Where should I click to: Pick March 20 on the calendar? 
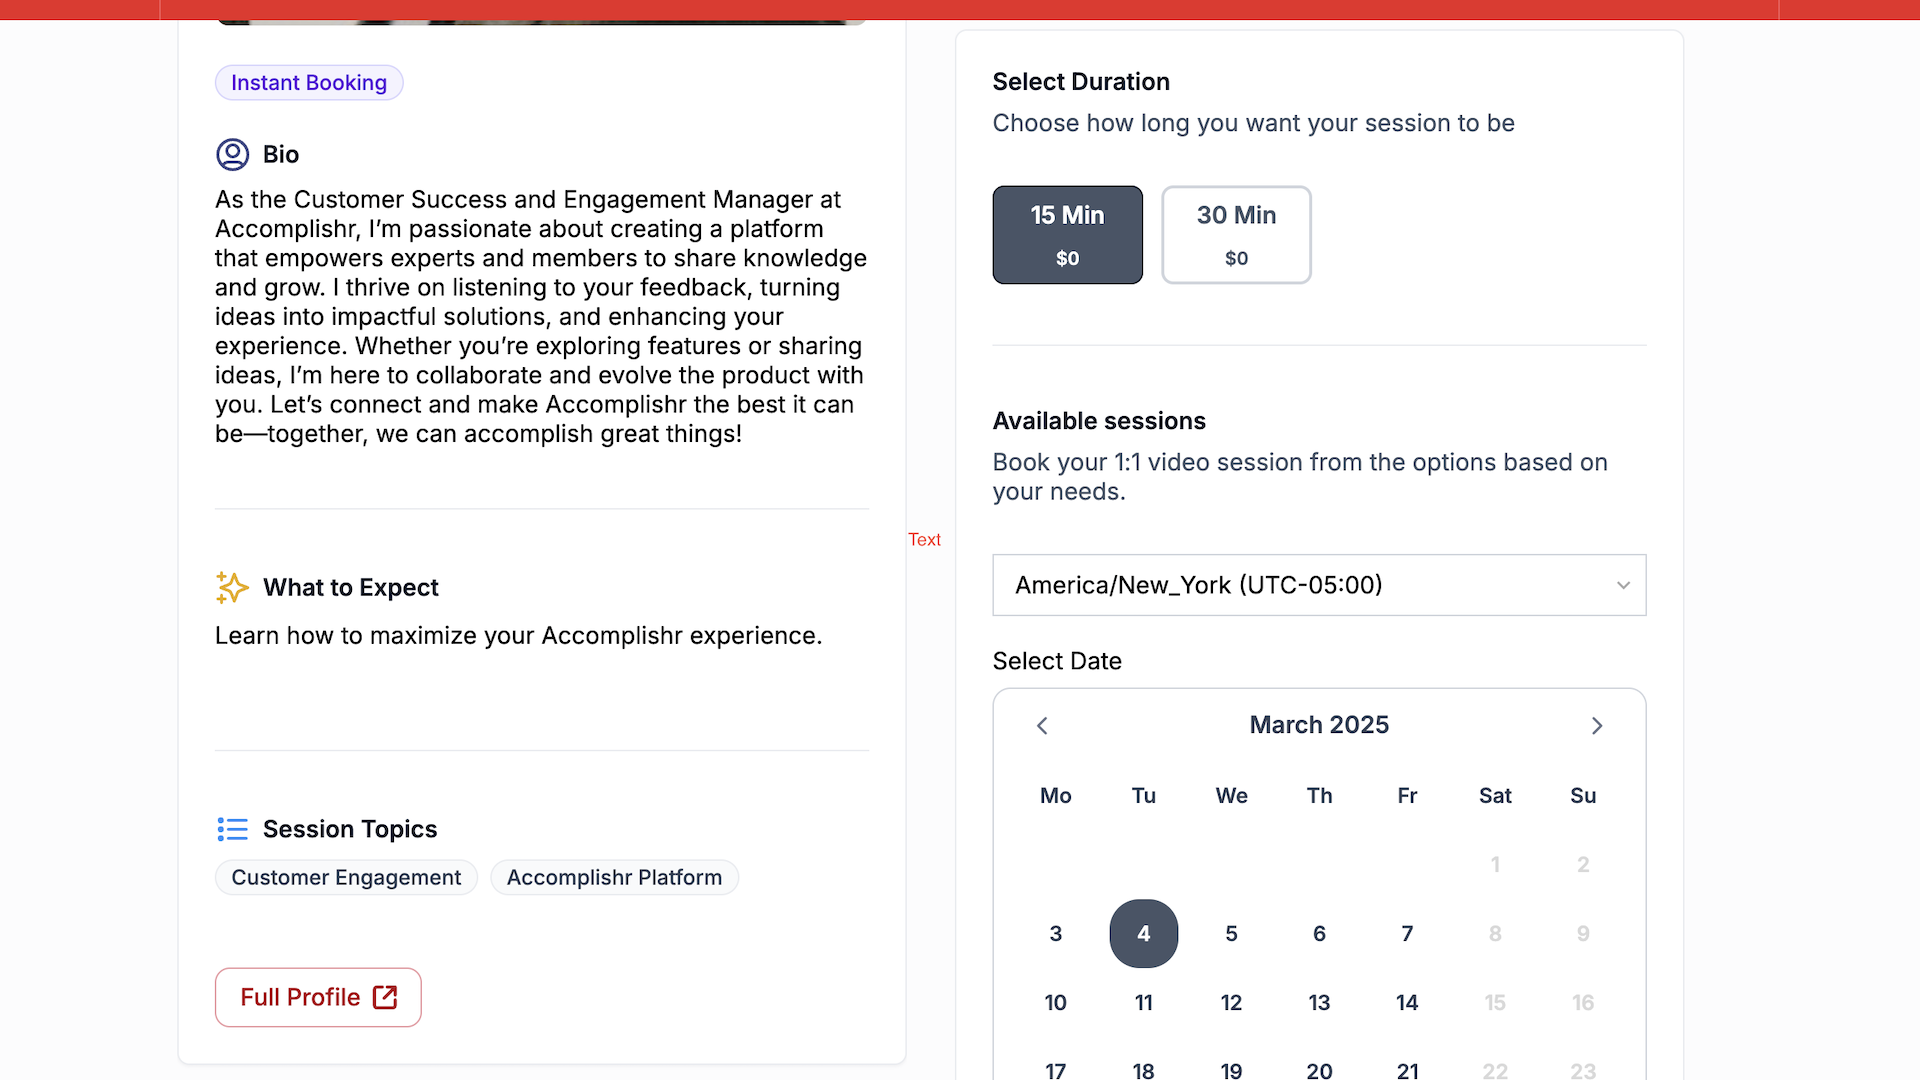[x=1319, y=1069]
